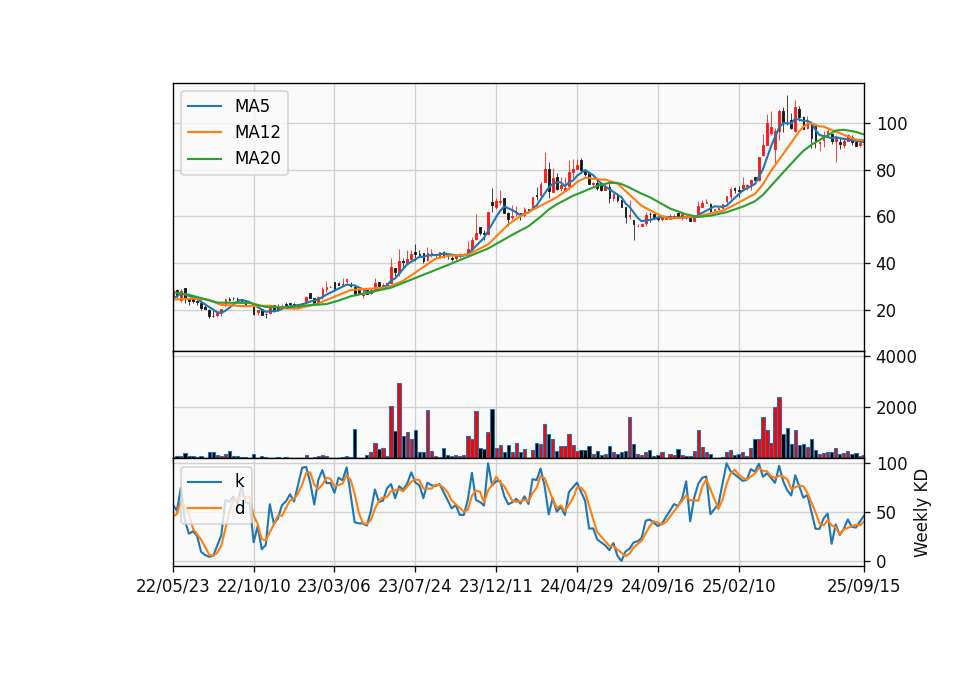Click the 23/03/06 date label
The image size is (960, 690).
click(x=334, y=586)
